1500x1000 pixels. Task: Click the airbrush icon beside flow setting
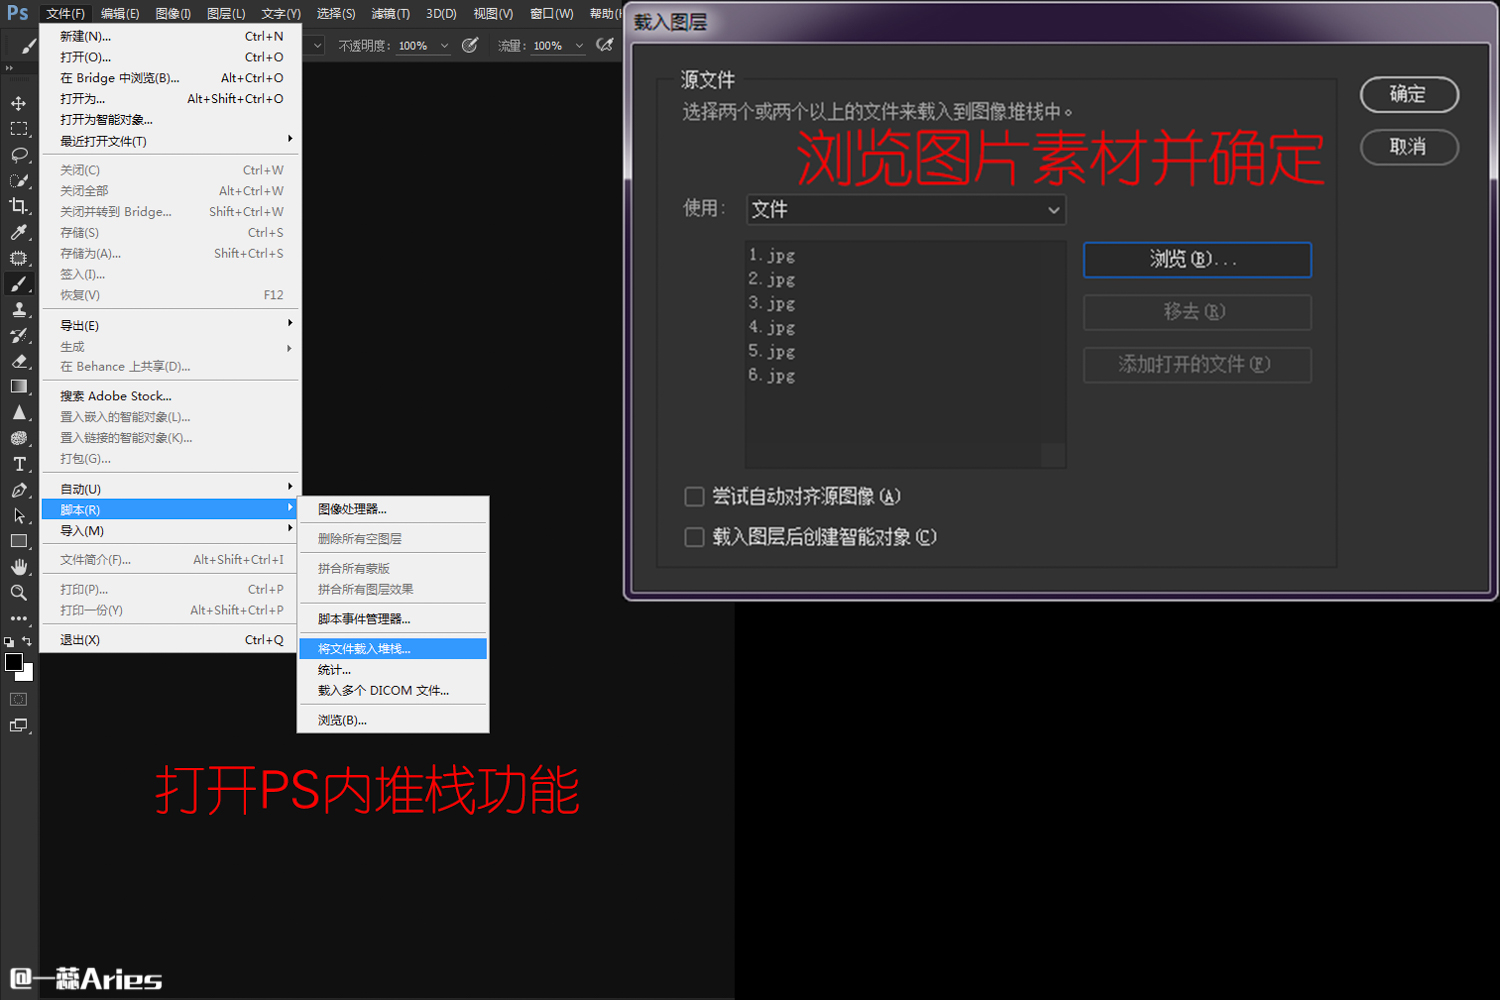click(604, 45)
